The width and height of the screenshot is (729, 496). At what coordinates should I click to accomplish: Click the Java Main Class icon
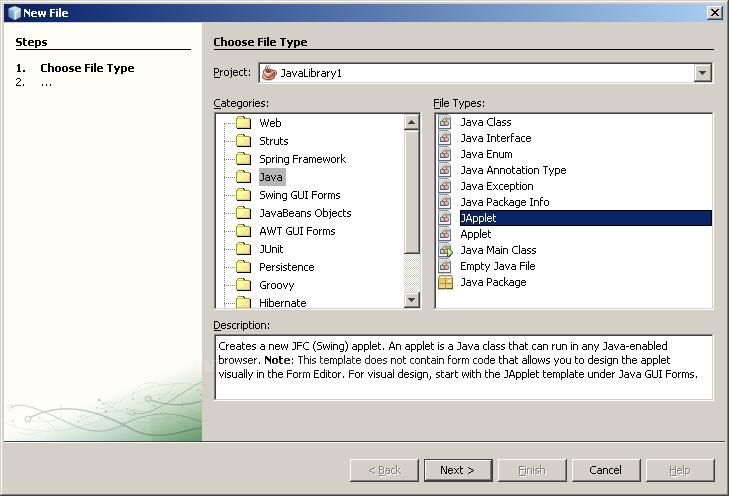coord(445,250)
